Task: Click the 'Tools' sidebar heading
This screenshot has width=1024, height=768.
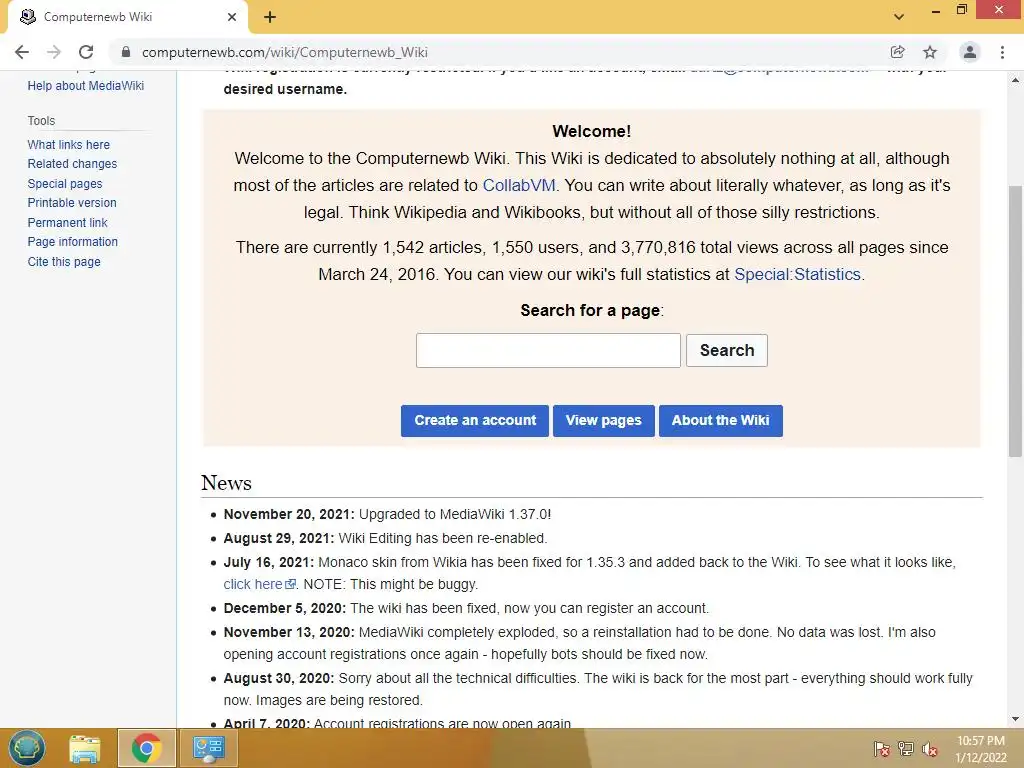Action: pos(41,121)
